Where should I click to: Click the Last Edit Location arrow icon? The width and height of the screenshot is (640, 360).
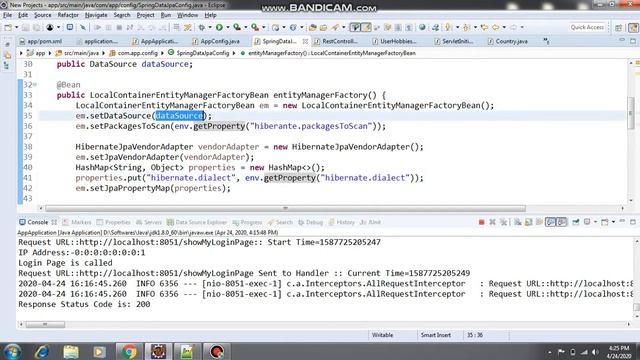484,27
